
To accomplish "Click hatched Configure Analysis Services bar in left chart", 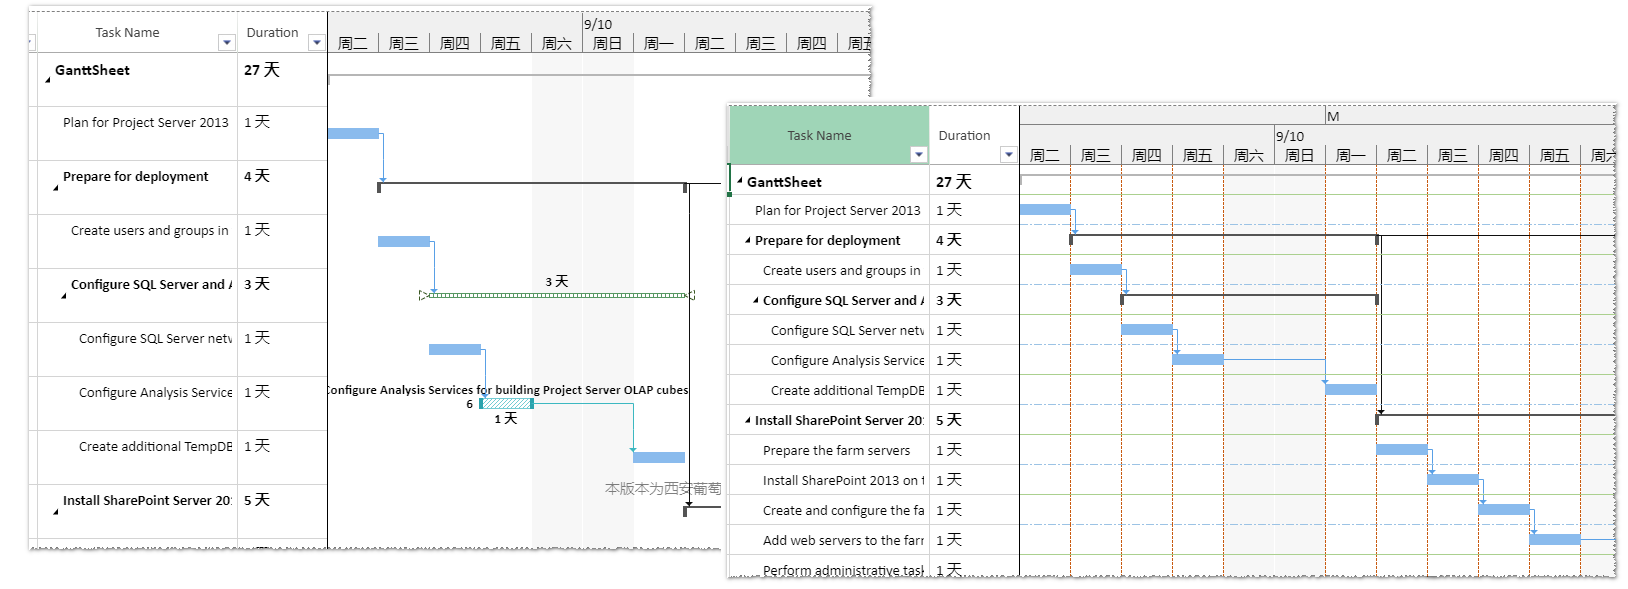I will pos(506,403).
